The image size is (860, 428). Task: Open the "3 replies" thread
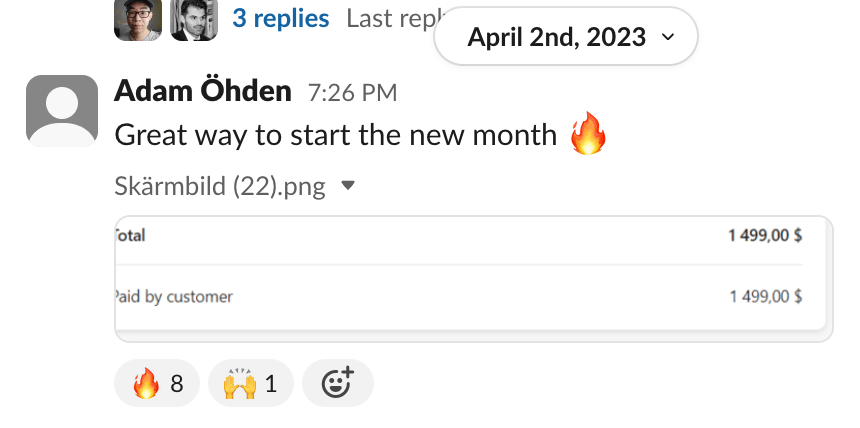(280, 18)
